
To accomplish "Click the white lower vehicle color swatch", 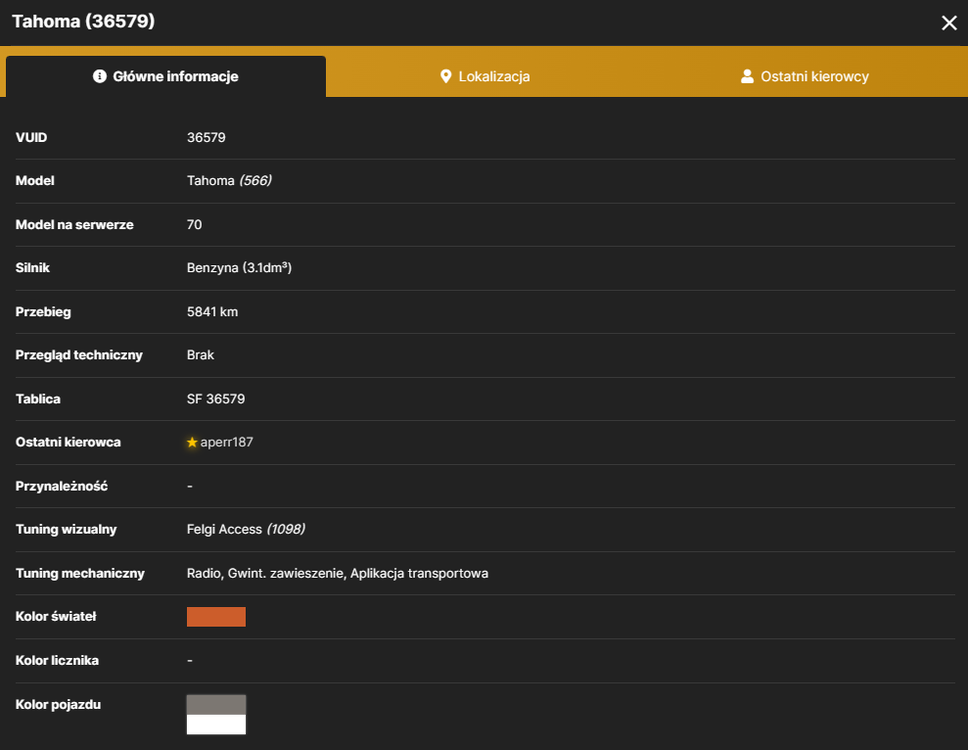I will coord(216,725).
